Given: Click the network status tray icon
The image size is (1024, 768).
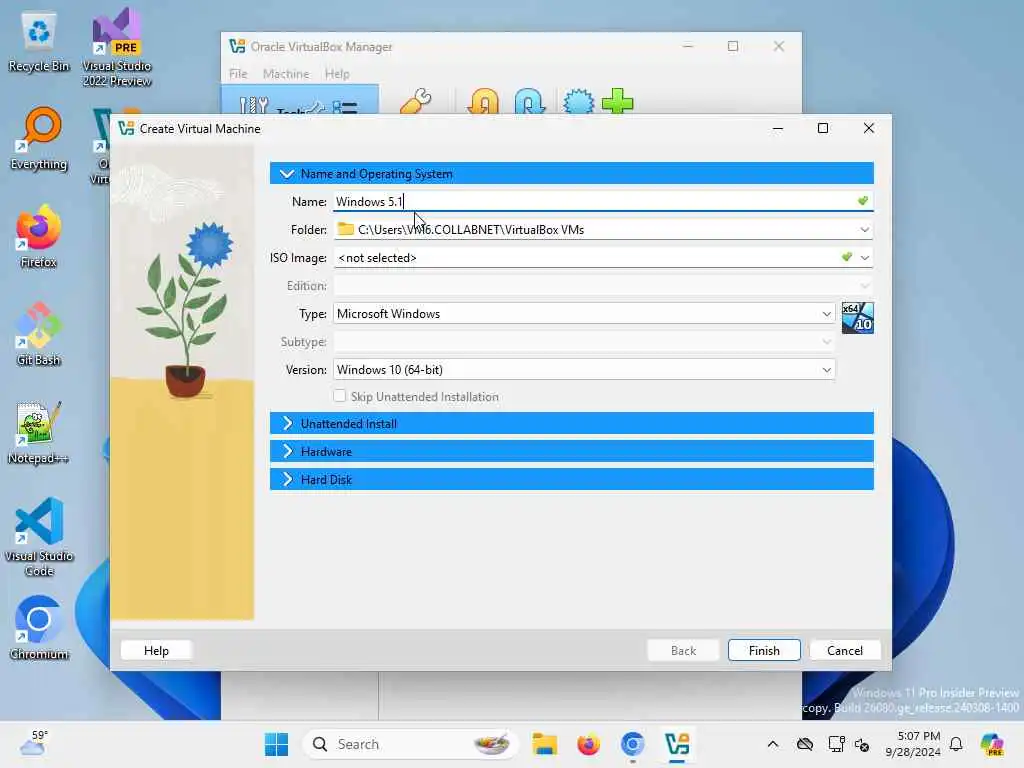Looking at the screenshot, I should click(x=836, y=744).
